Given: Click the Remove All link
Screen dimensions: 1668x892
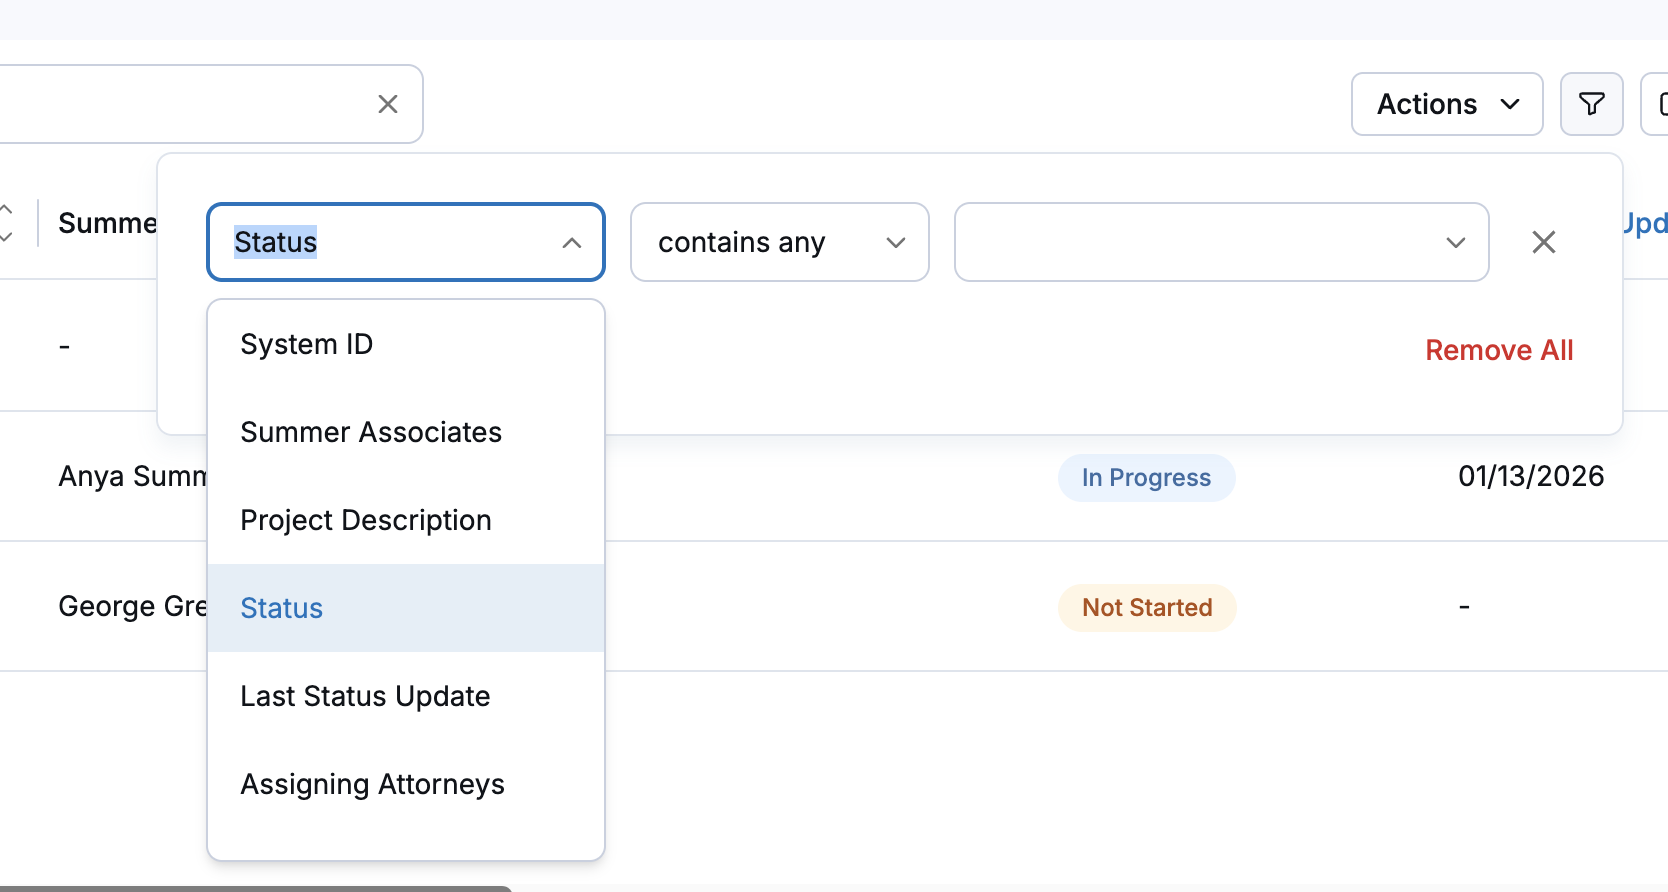Looking at the screenshot, I should 1499,350.
